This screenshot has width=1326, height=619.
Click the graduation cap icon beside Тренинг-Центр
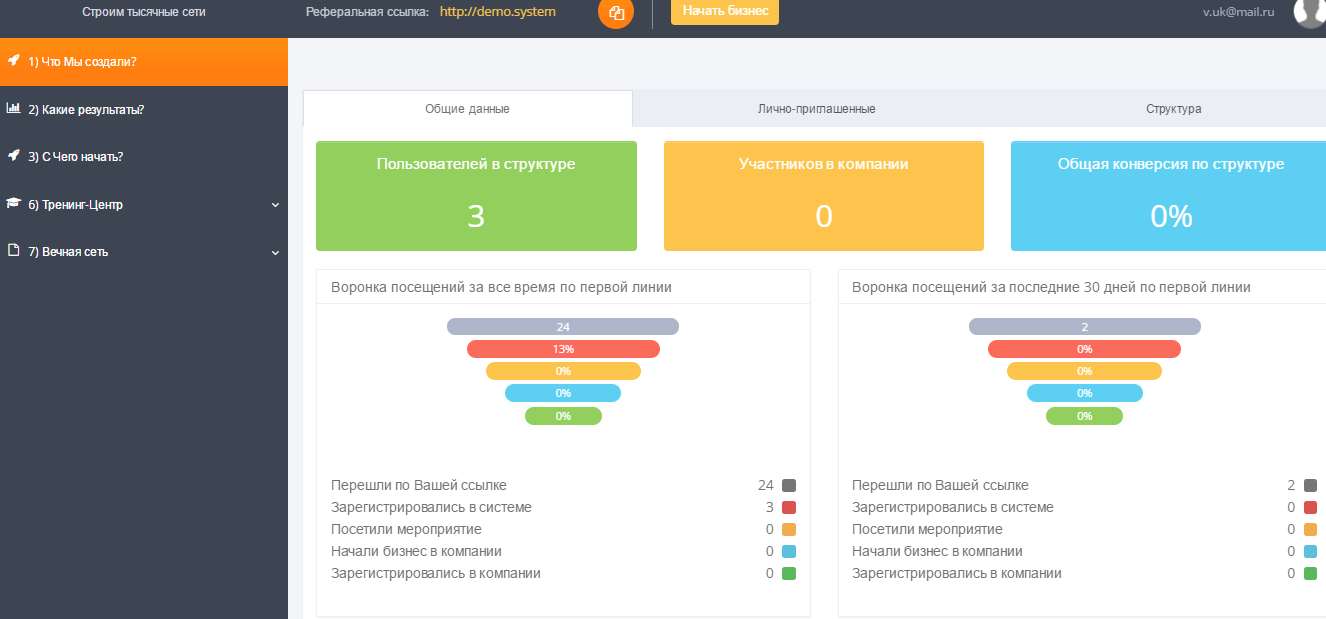click(14, 203)
